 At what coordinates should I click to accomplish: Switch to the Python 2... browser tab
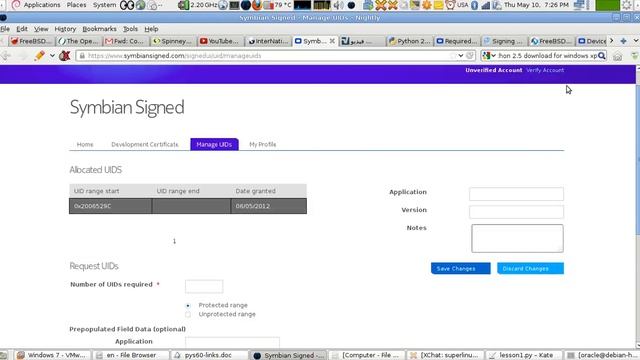pyautogui.click(x=409, y=41)
